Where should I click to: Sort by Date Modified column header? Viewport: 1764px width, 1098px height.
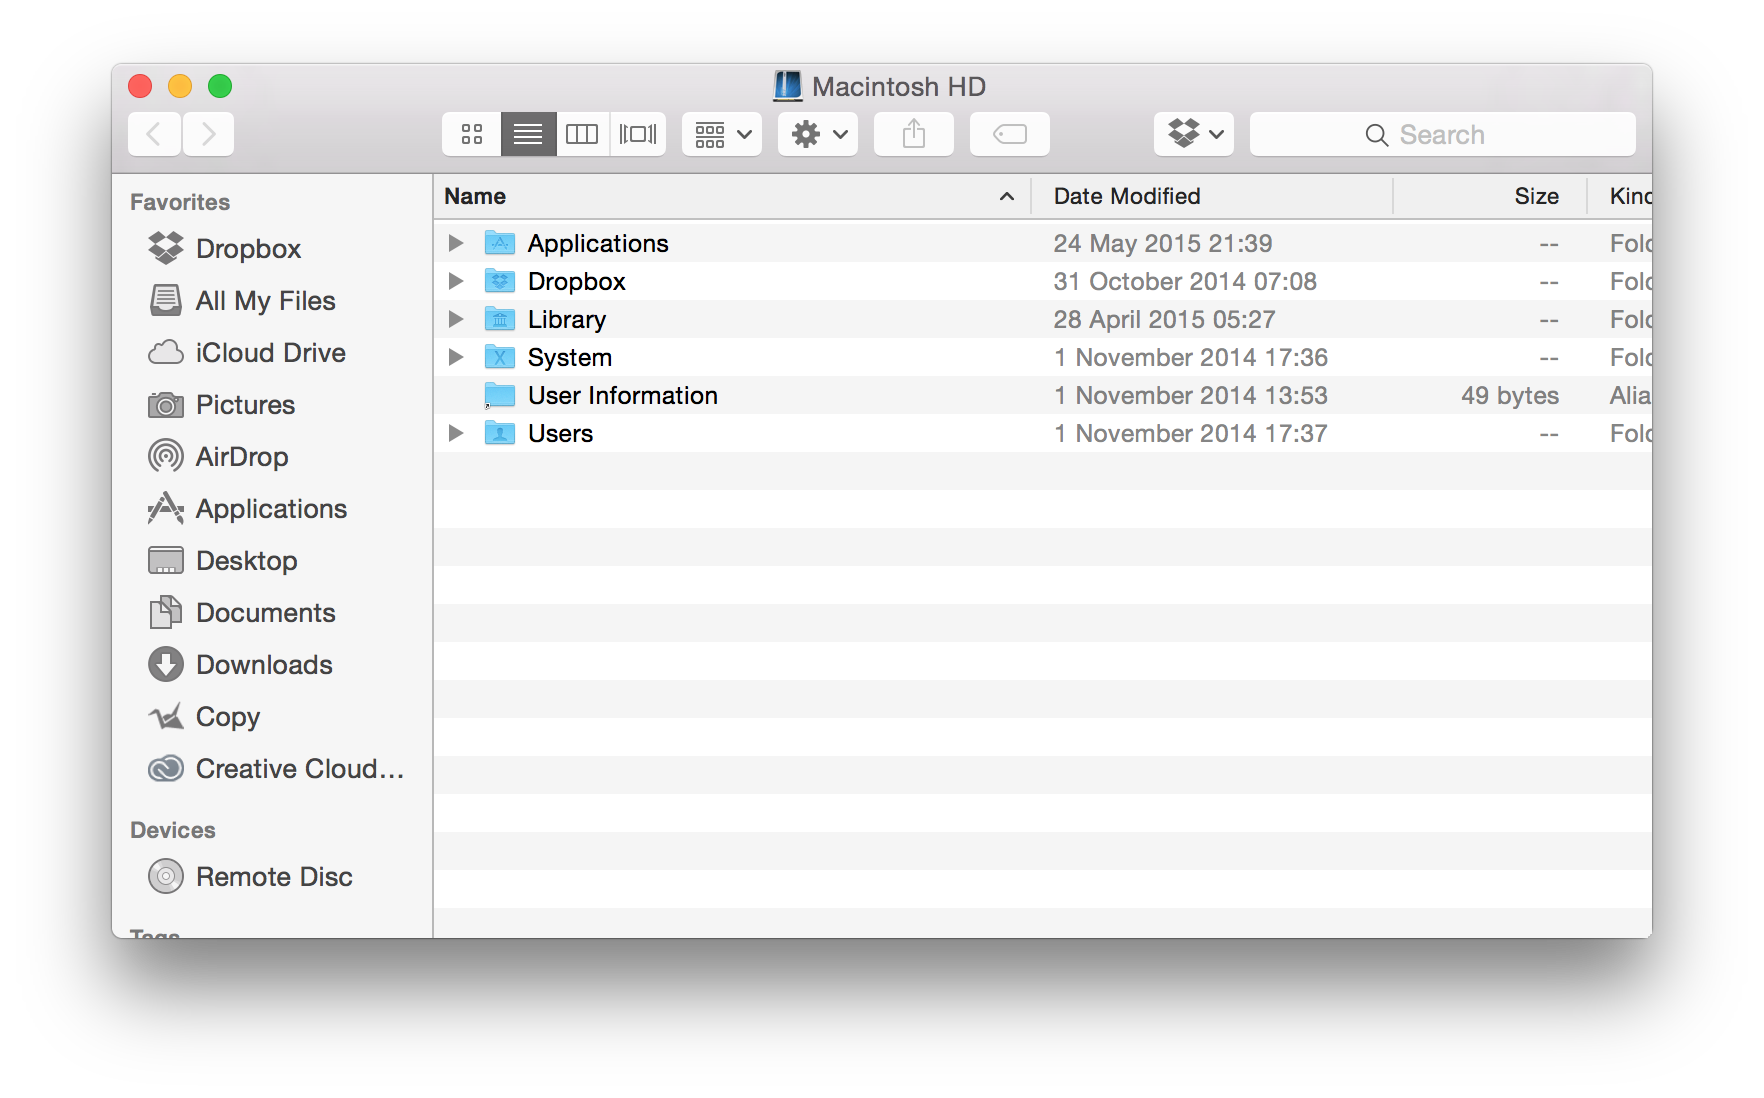point(1212,196)
